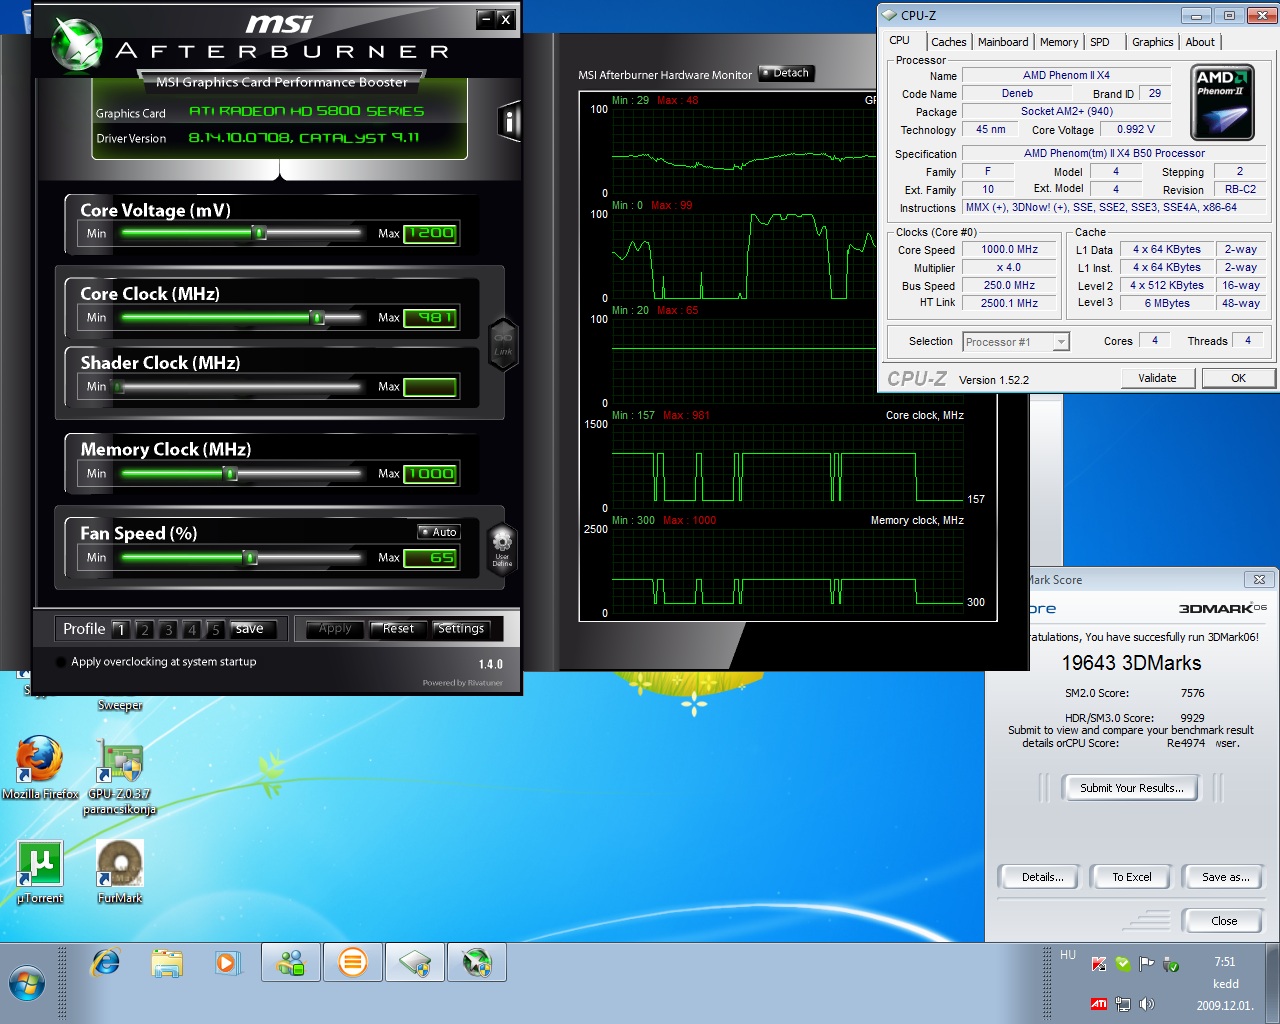Edit the Core Clock value 981
Viewport: 1280px width, 1024px height.
point(431,317)
